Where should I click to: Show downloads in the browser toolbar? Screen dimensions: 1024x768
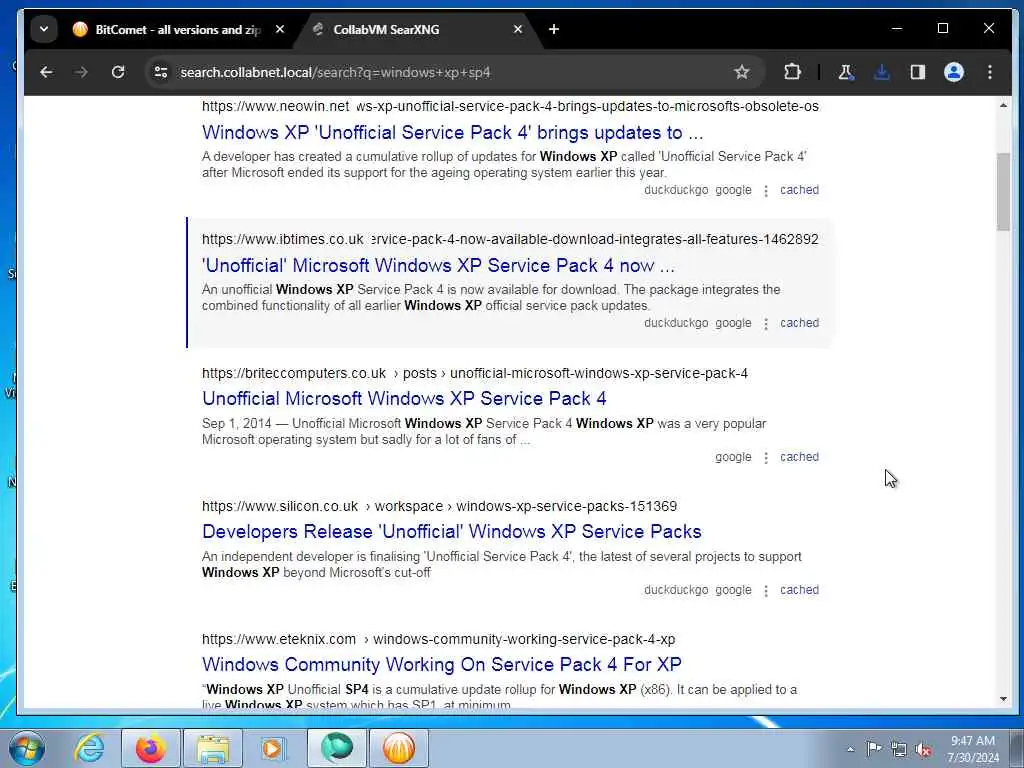tap(882, 72)
